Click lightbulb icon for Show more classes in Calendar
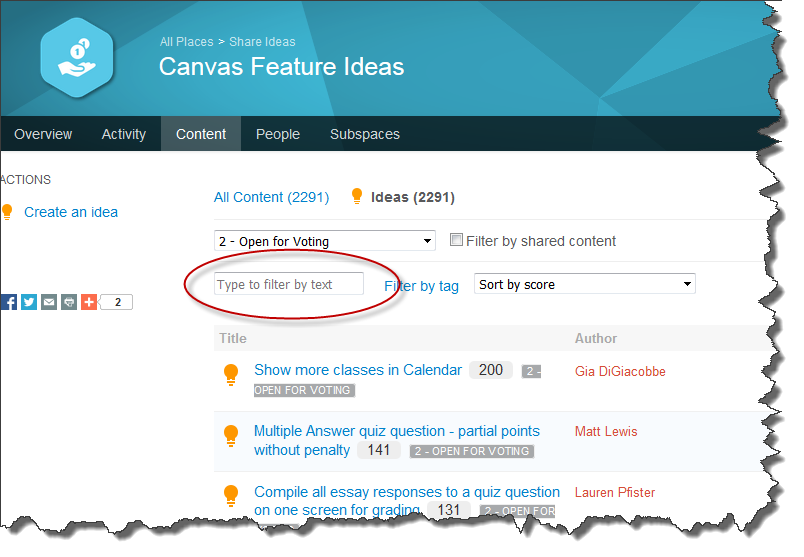804x557 pixels. point(231,374)
